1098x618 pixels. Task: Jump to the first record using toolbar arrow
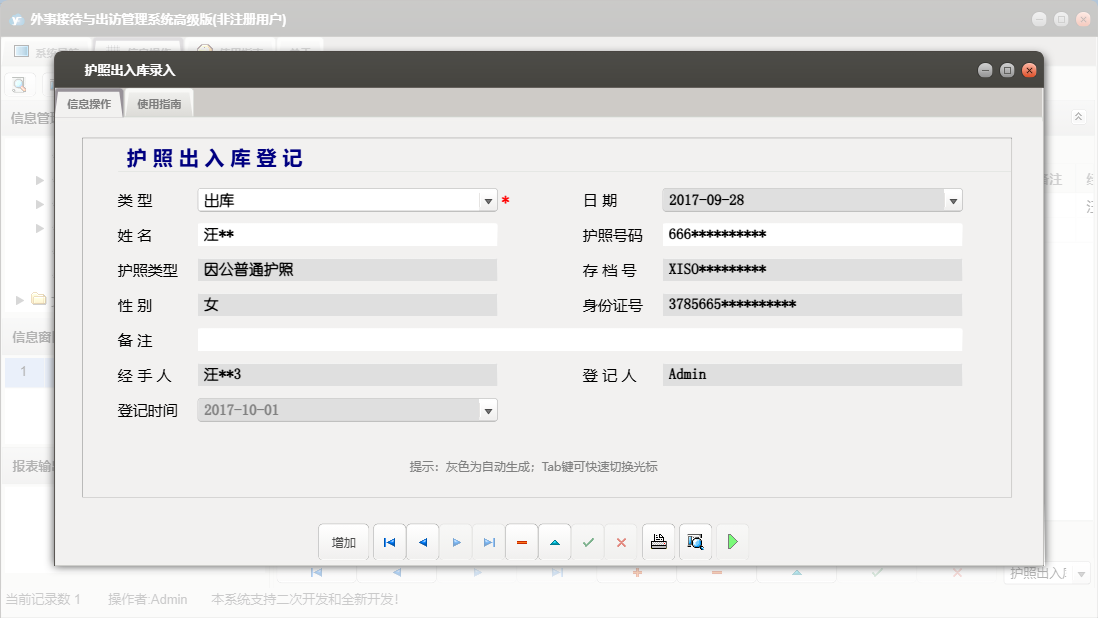click(389, 541)
